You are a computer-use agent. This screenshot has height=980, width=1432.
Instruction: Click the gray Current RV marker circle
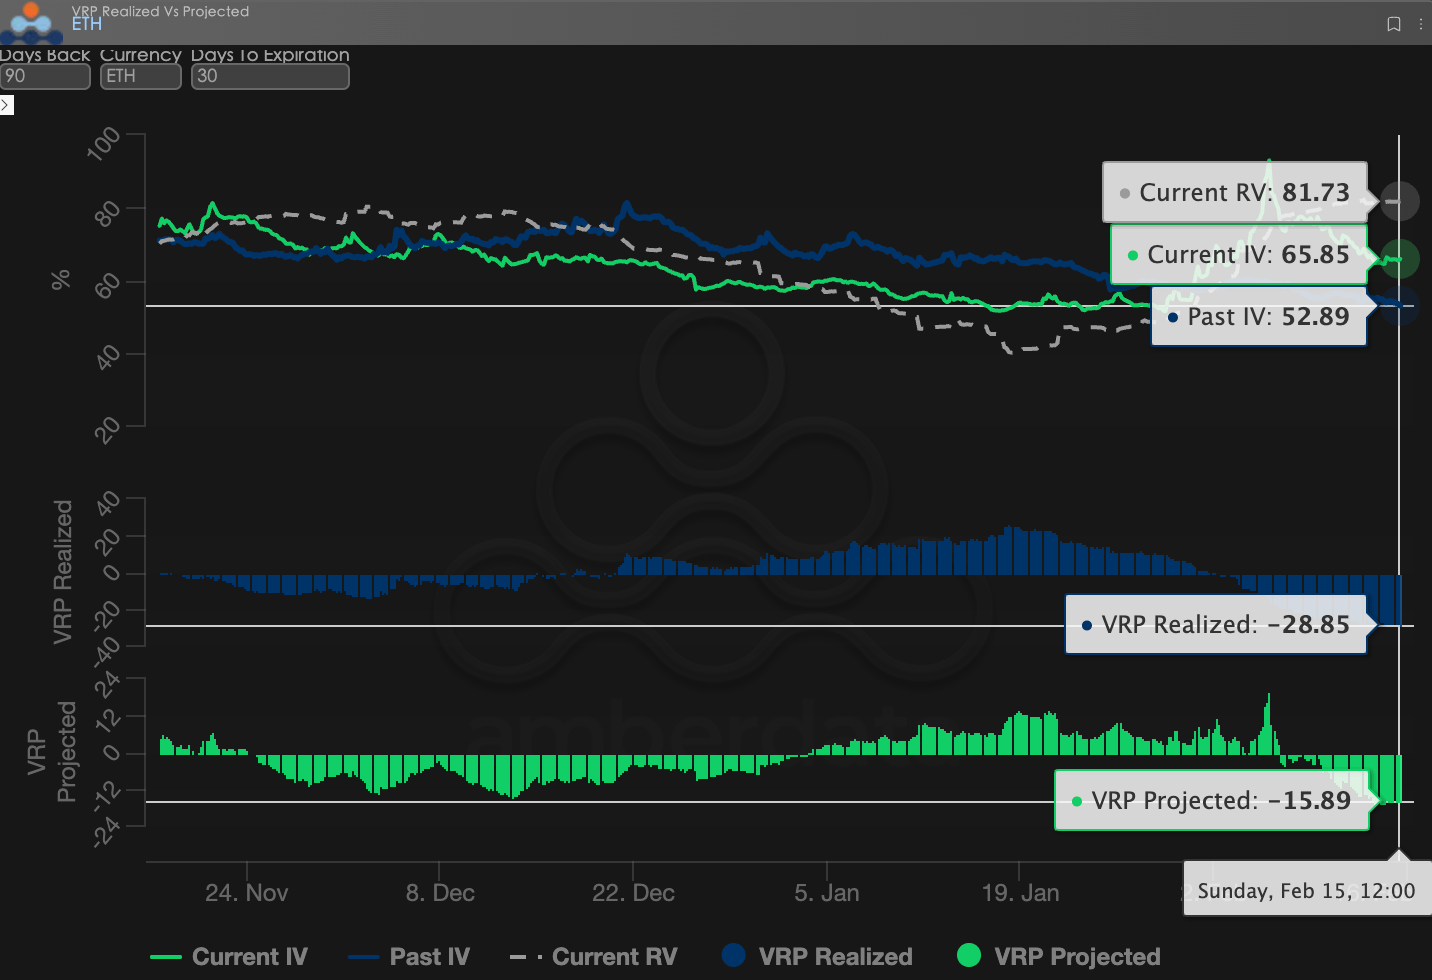[x=1399, y=201]
